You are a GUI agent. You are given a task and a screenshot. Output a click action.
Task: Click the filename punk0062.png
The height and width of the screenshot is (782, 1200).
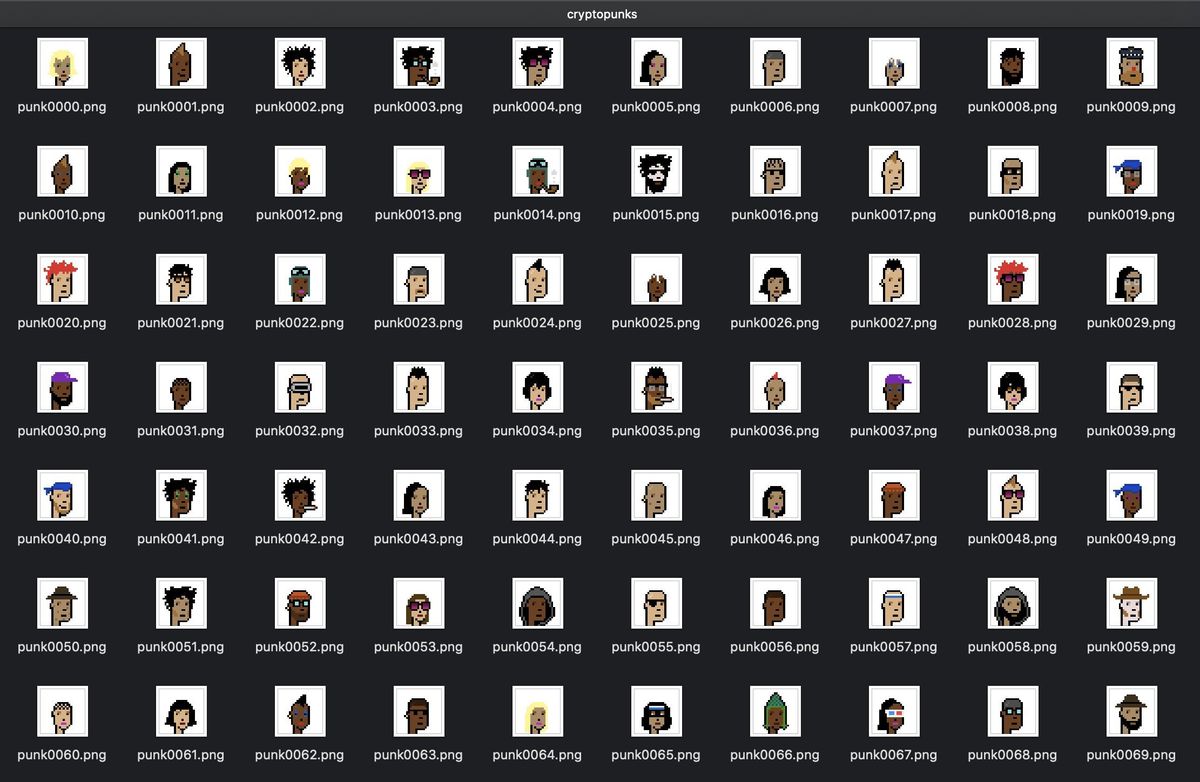(299, 755)
